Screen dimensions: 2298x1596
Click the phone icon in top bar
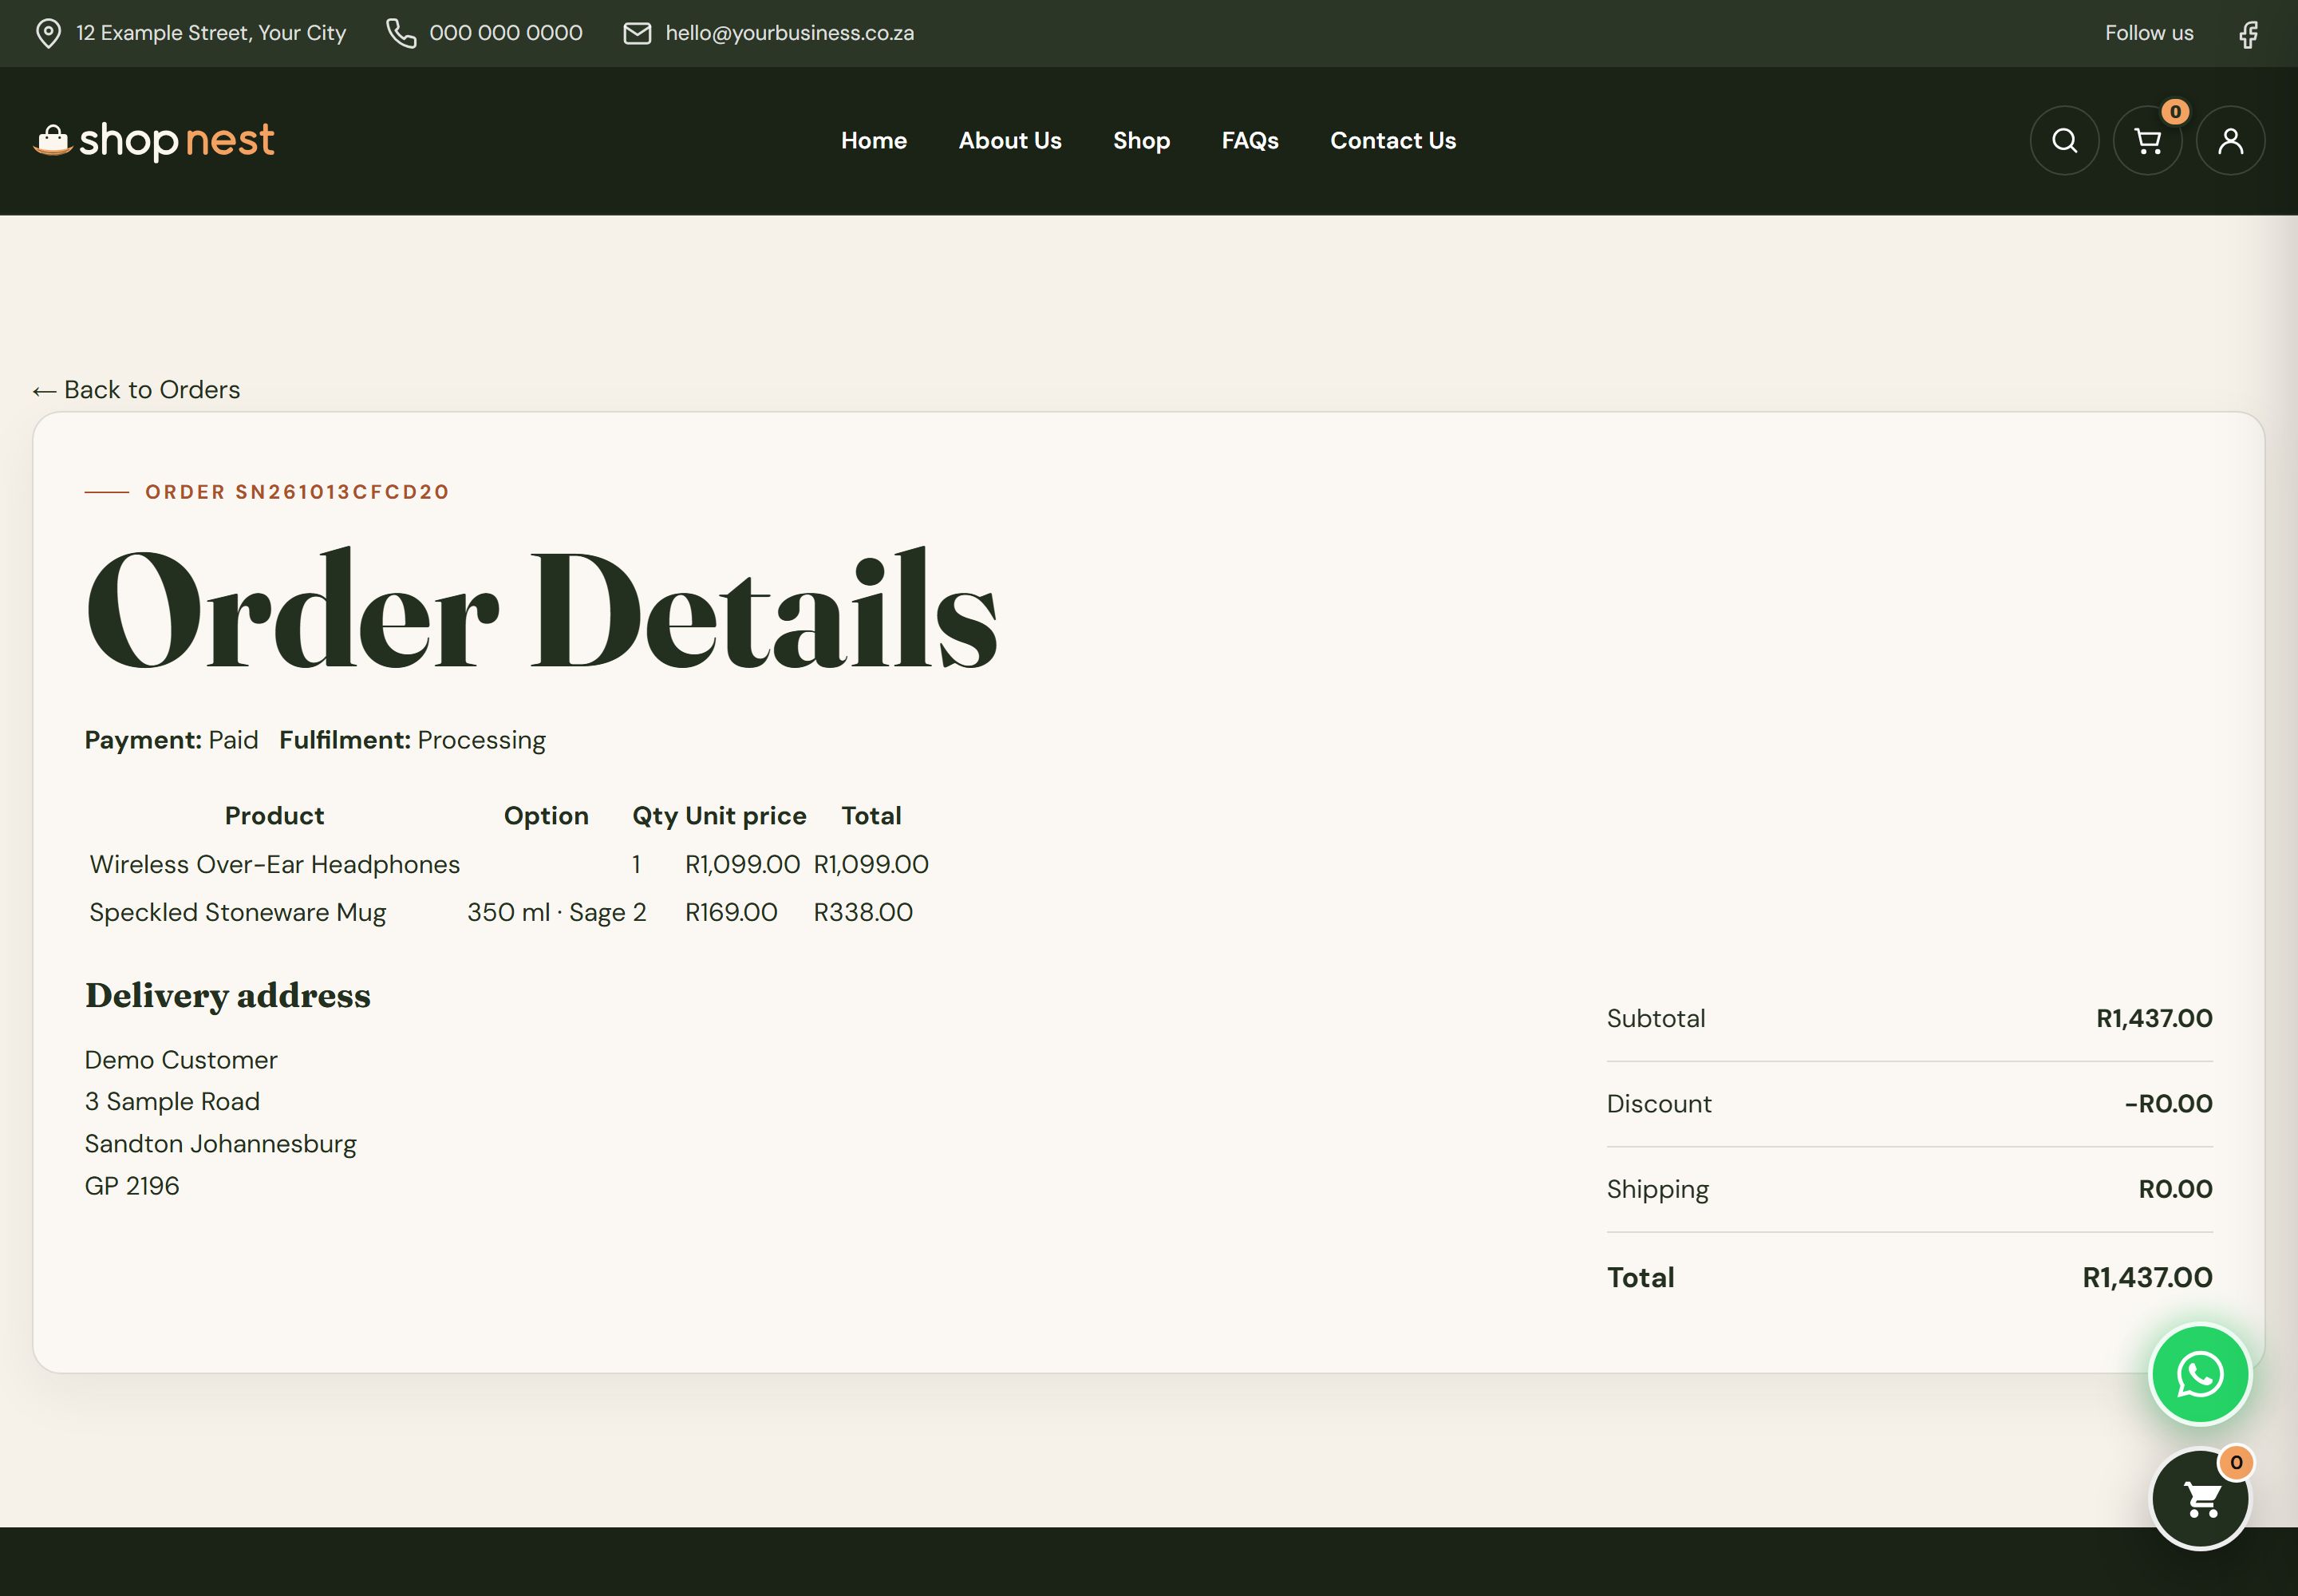[x=401, y=33]
